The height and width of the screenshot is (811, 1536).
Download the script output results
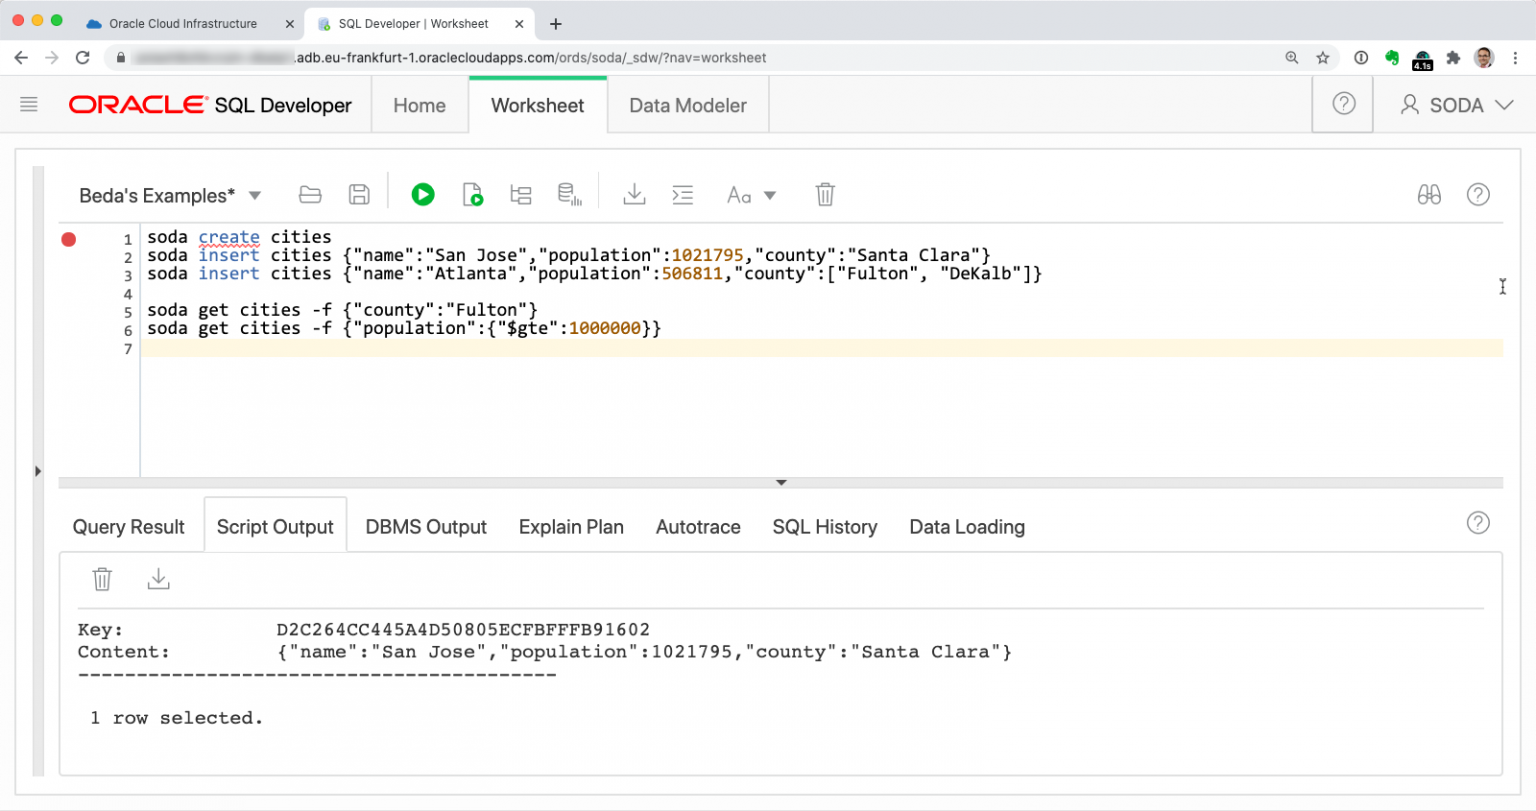pyautogui.click(x=158, y=578)
